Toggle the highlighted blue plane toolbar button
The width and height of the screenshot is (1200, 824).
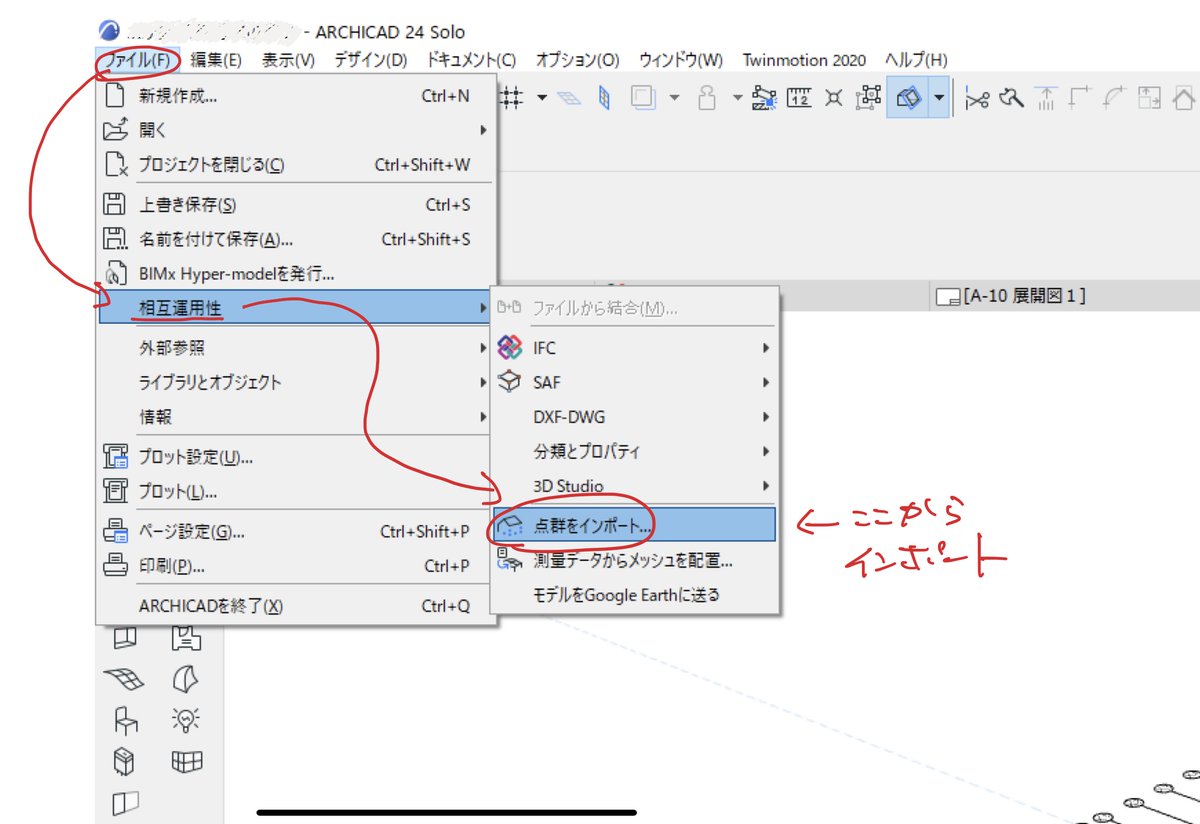tap(908, 98)
